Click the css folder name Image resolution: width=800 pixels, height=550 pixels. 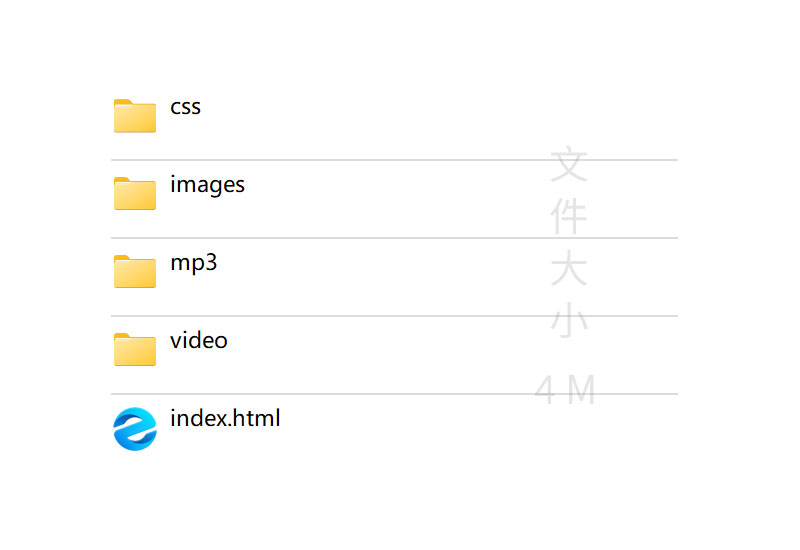click(x=186, y=107)
